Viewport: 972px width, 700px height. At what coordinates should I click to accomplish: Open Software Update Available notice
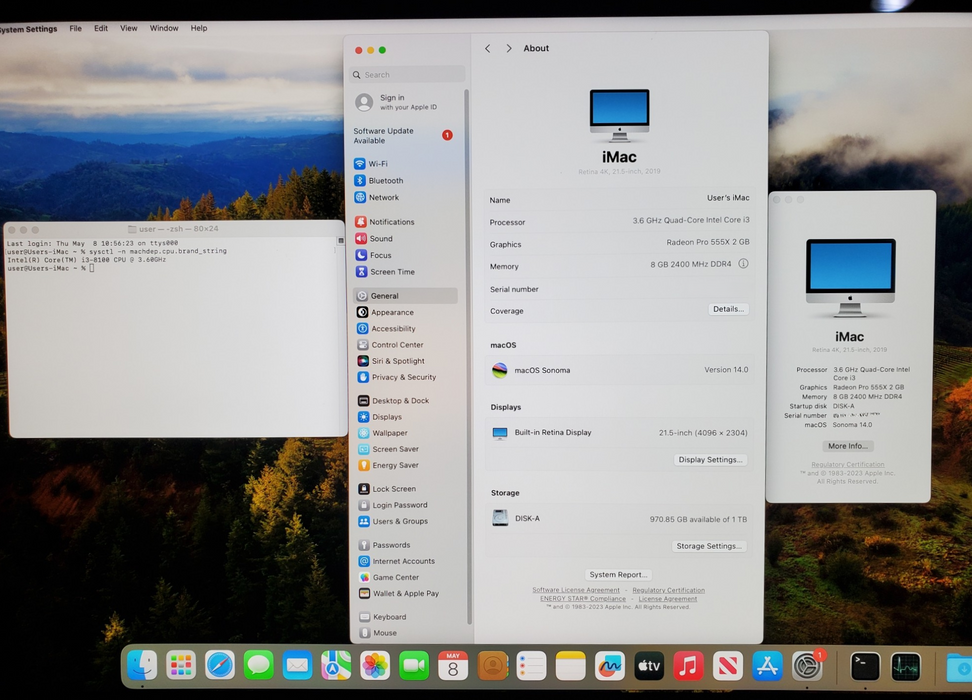coord(404,136)
